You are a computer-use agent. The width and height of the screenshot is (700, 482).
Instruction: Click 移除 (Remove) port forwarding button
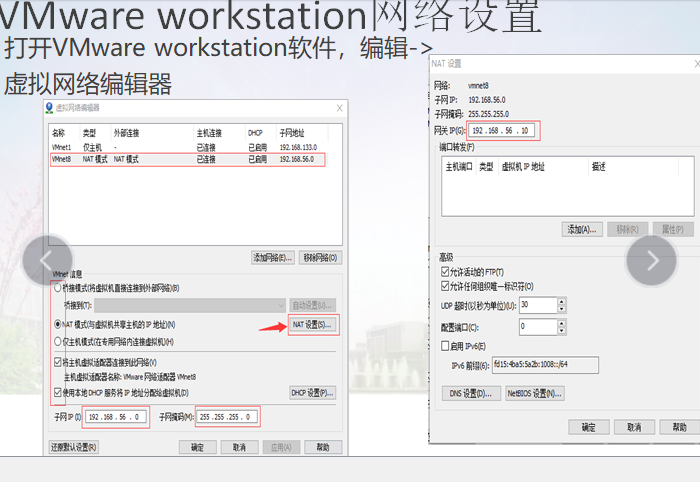pyautogui.click(x=628, y=229)
